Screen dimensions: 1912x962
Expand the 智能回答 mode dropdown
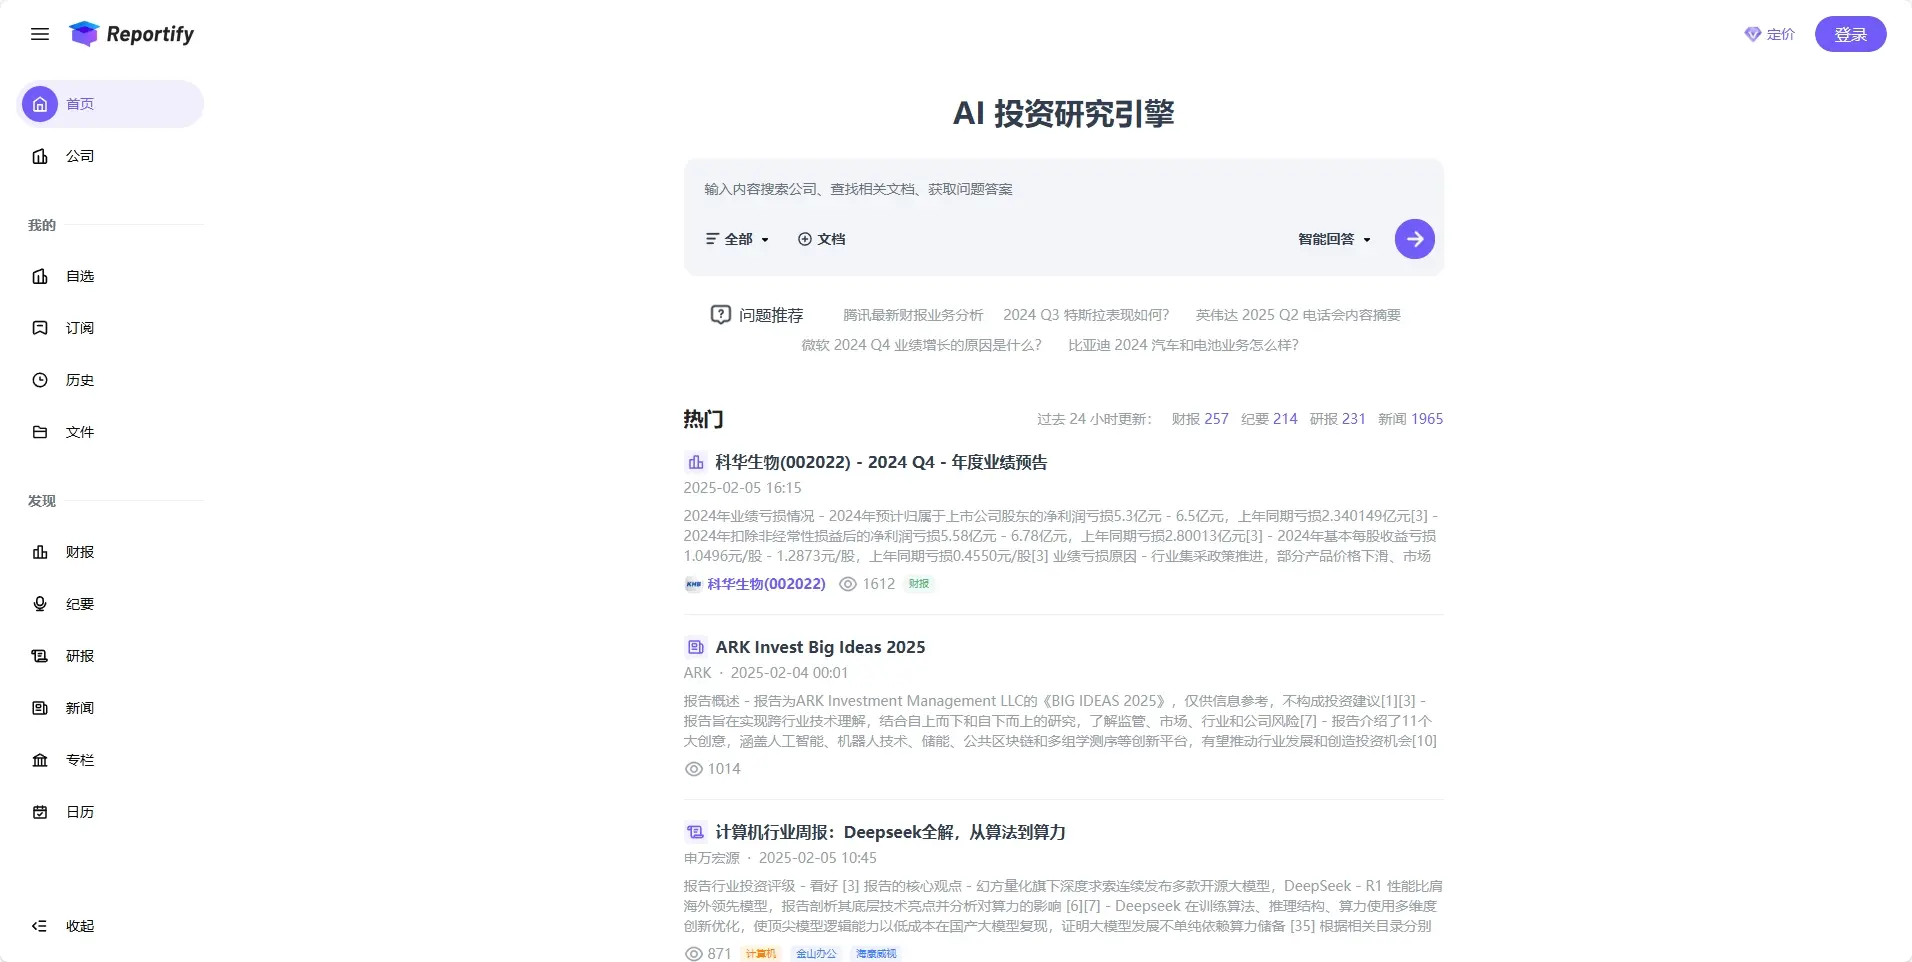pos(1333,238)
